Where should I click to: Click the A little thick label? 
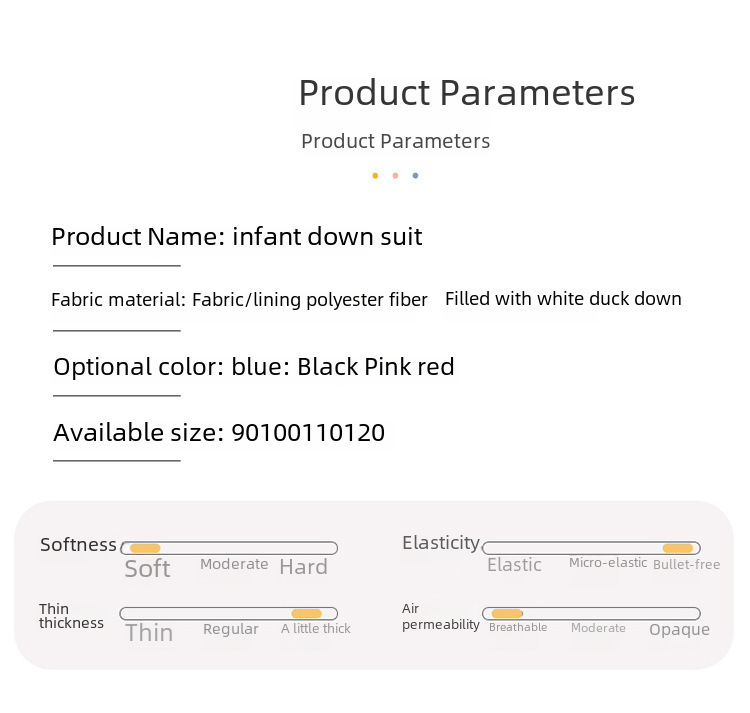click(316, 629)
